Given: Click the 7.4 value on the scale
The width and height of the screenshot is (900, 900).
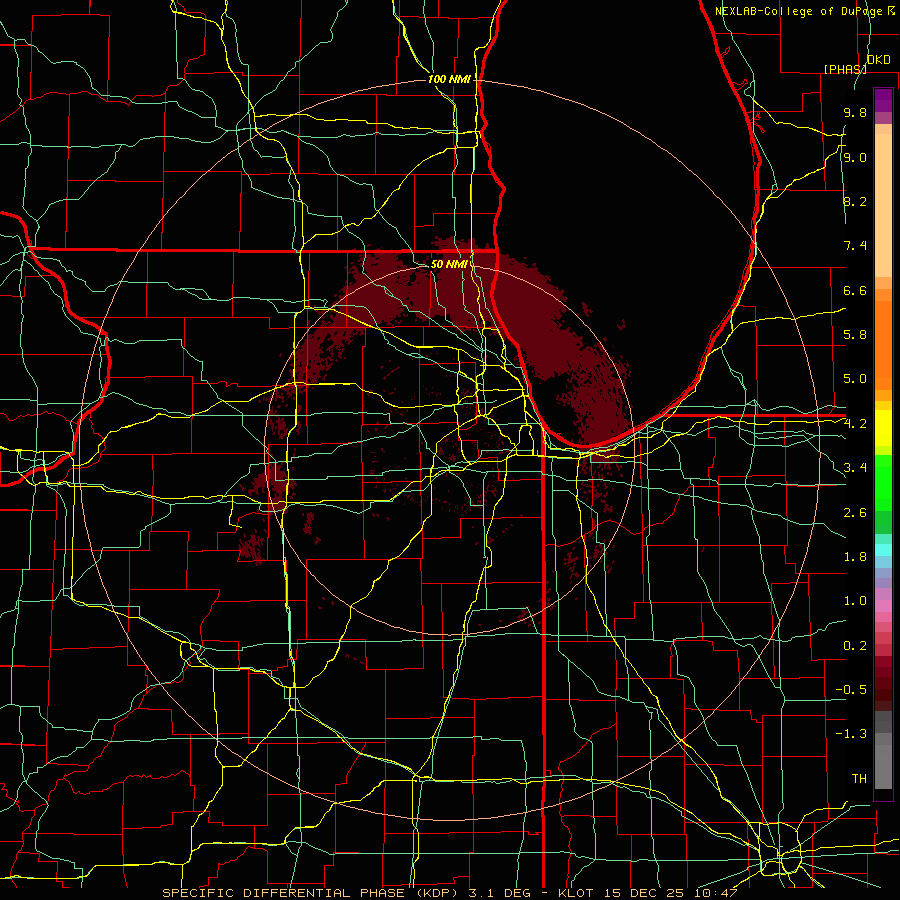Looking at the screenshot, I should [855, 246].
